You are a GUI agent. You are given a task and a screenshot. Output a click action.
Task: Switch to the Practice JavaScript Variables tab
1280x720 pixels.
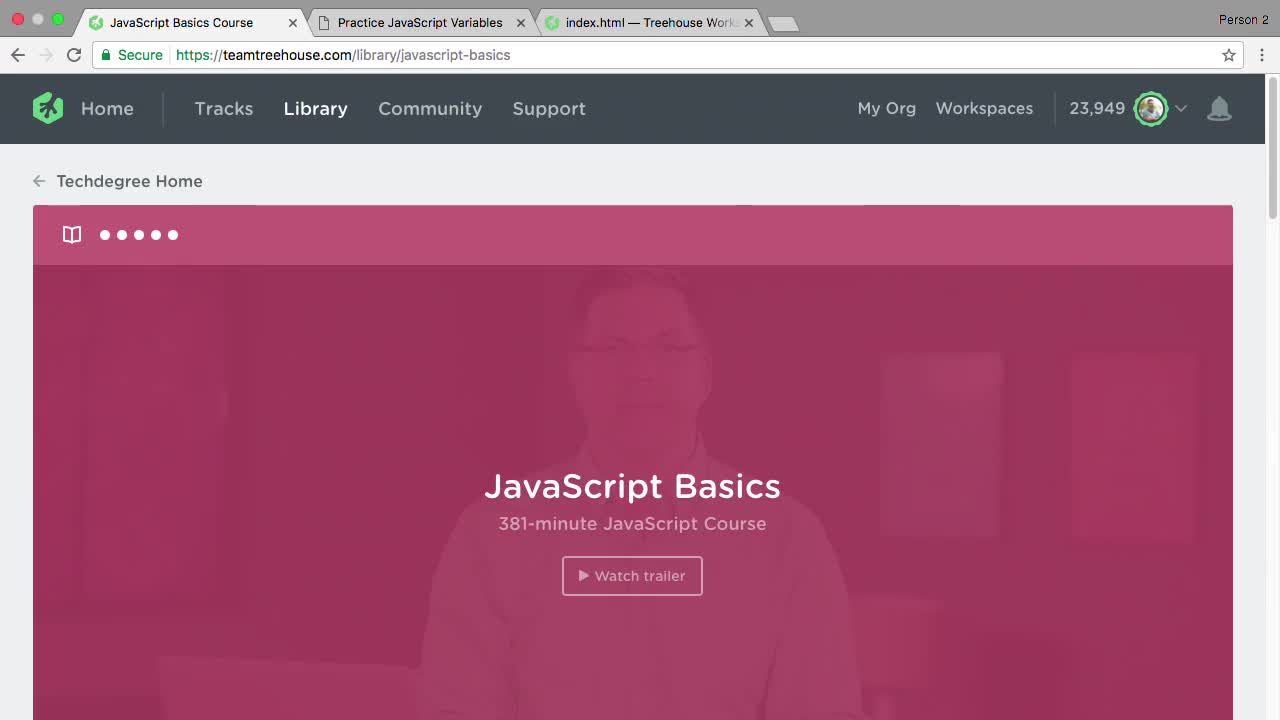click(420, 22)
